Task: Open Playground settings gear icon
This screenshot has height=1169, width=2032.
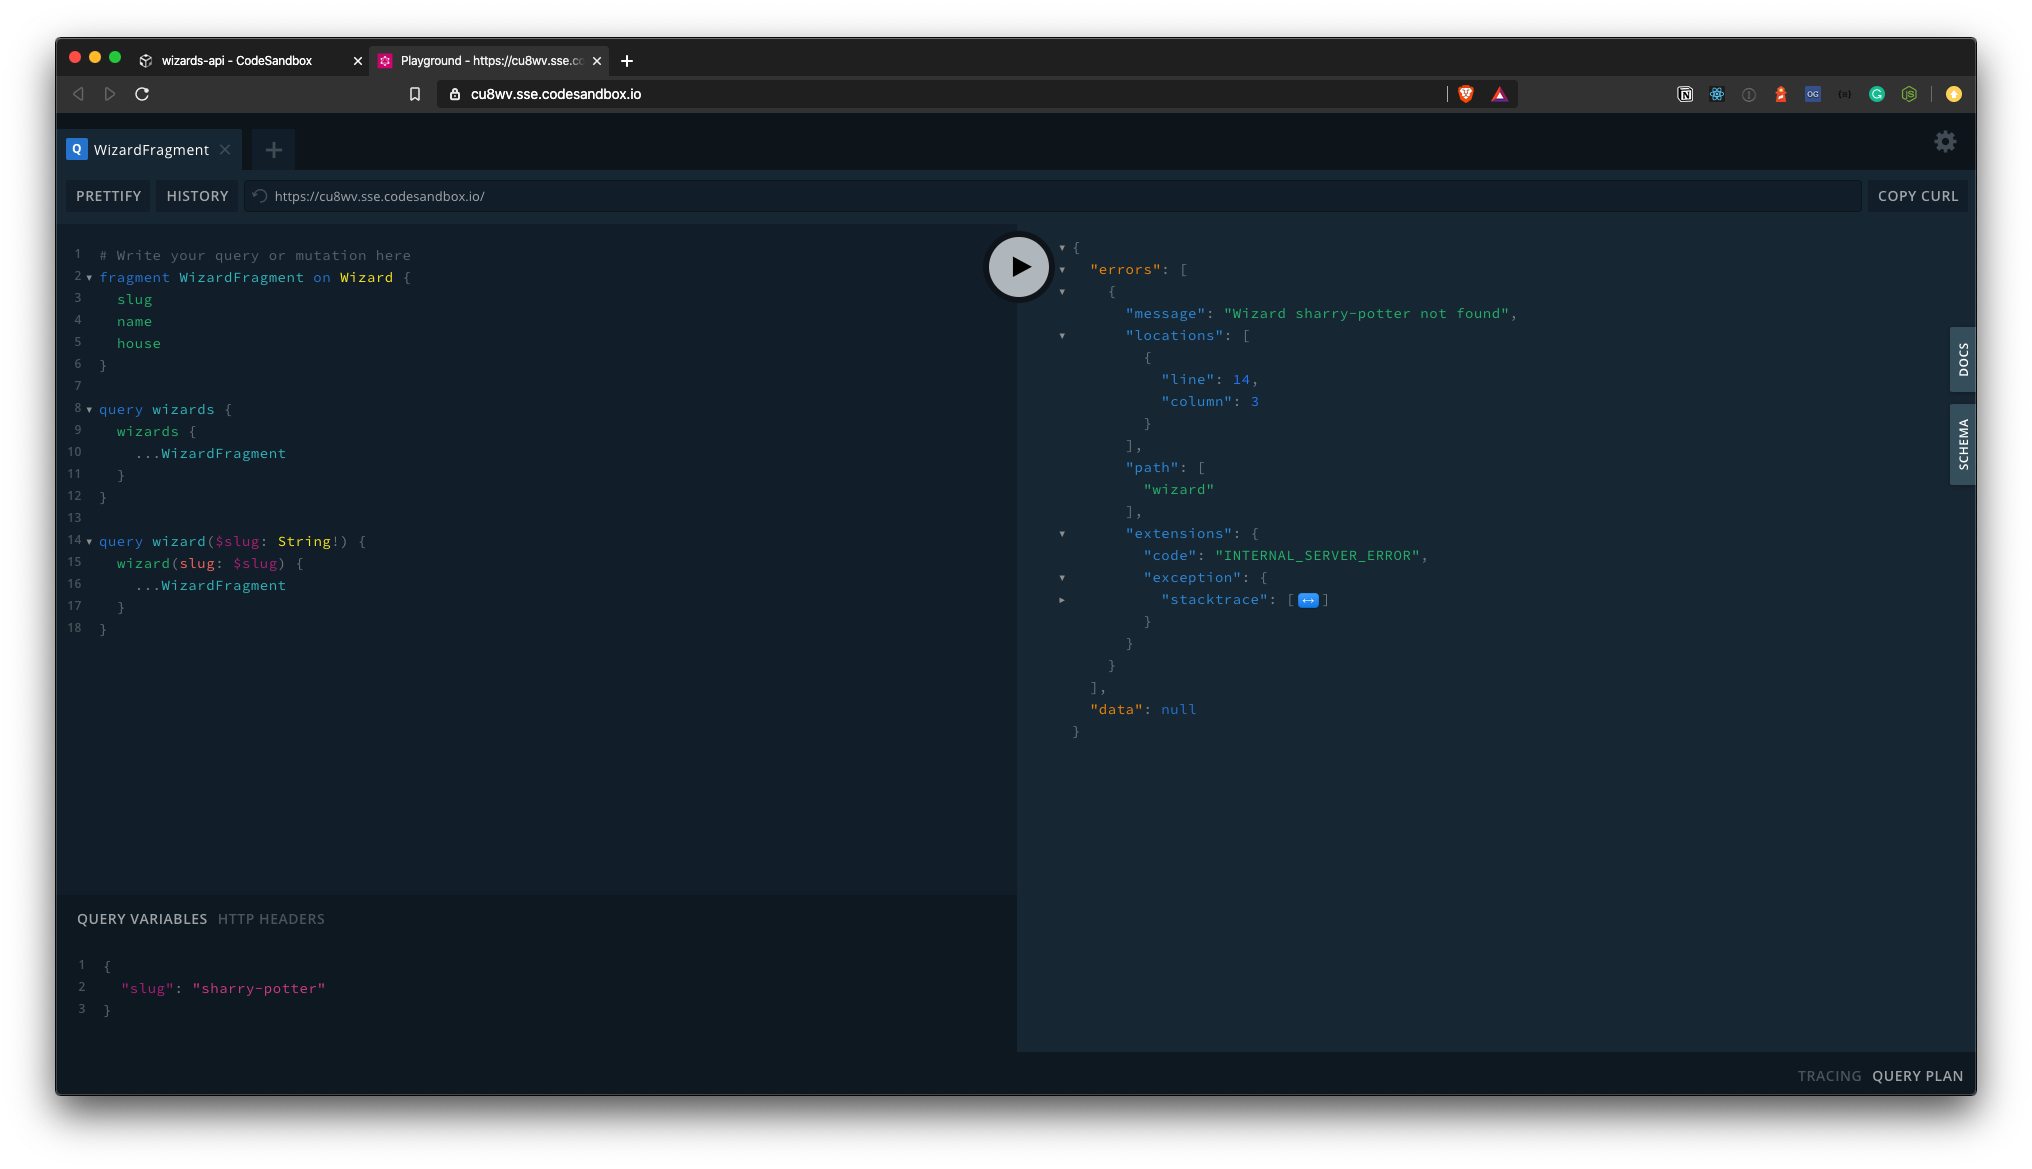Action: point(1944,142)
